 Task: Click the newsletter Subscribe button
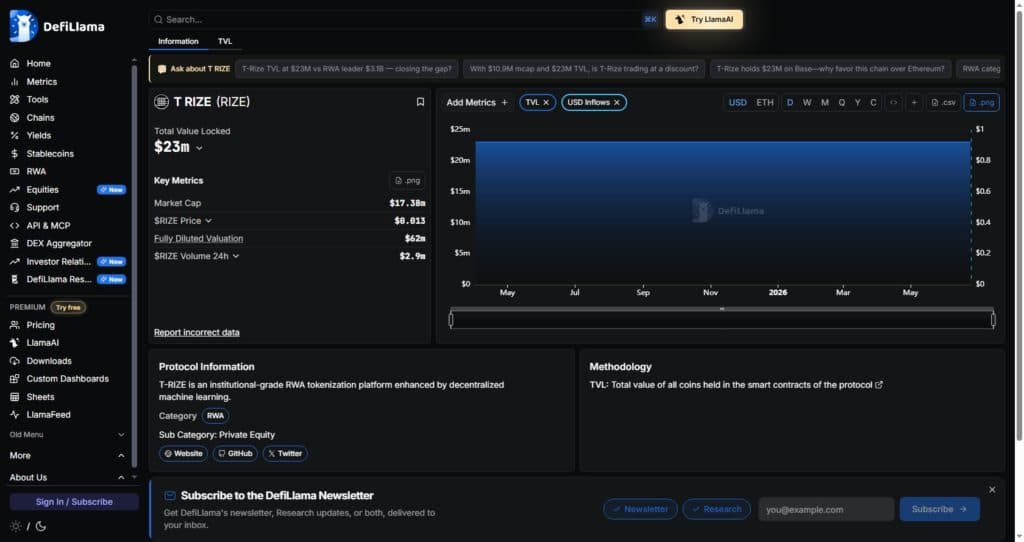pyautogui.click(x=939, y=509)
